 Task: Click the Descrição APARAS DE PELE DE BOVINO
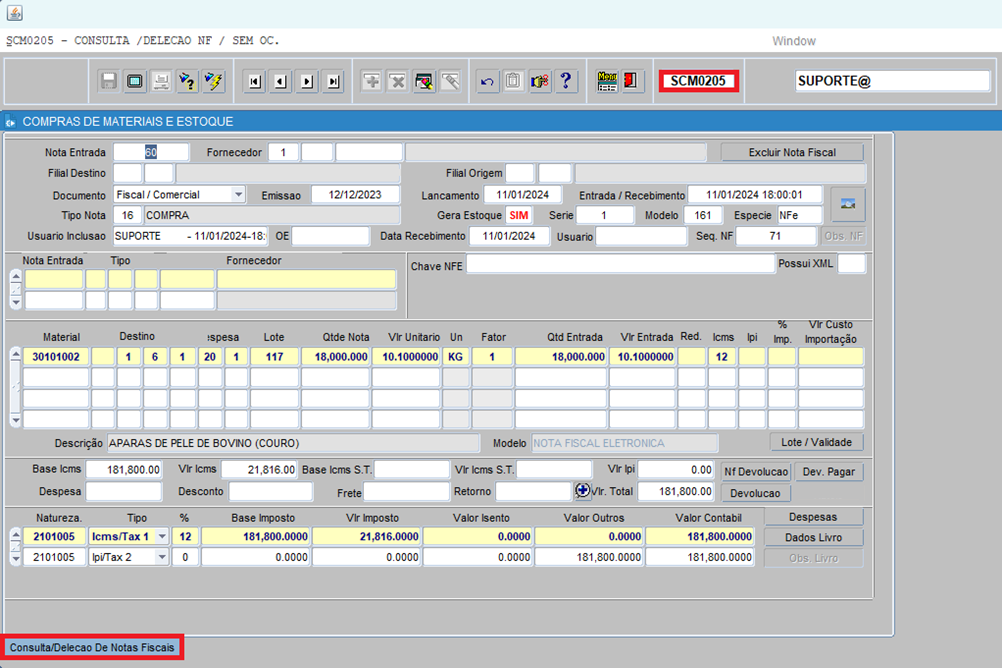pyautogui.click(x=293, y=443)
